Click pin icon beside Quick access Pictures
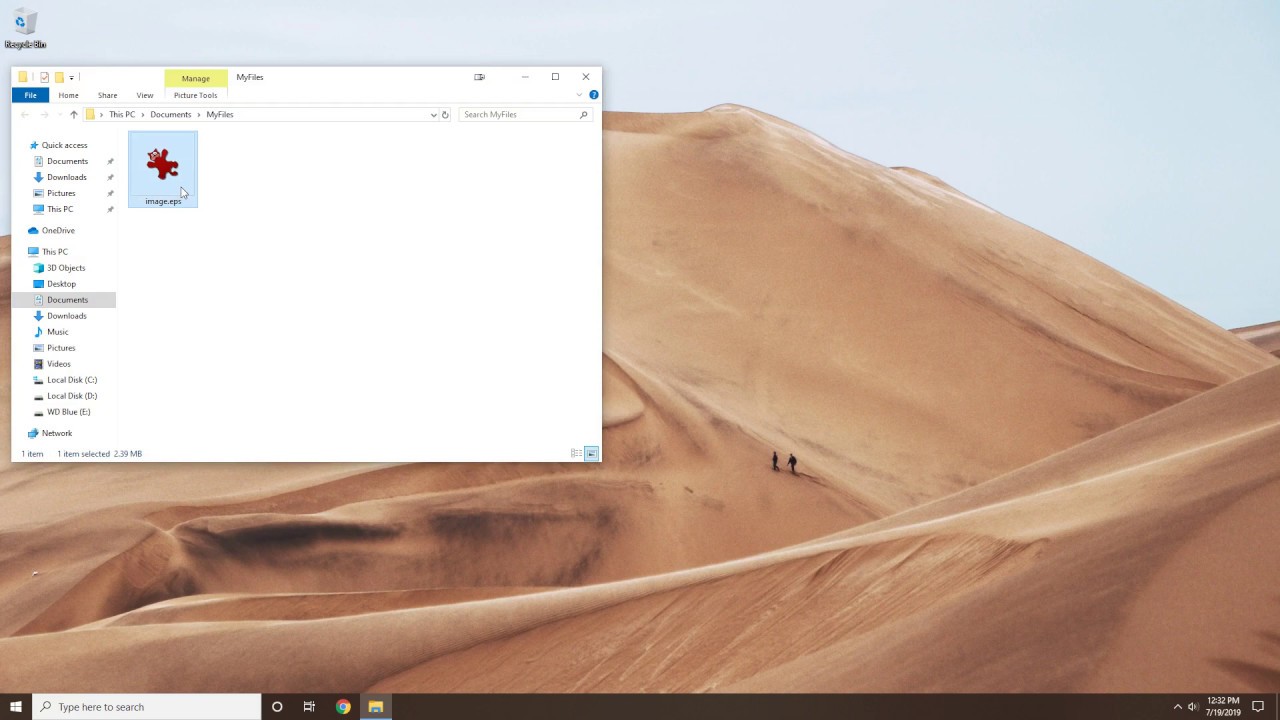 pos(110,193)
